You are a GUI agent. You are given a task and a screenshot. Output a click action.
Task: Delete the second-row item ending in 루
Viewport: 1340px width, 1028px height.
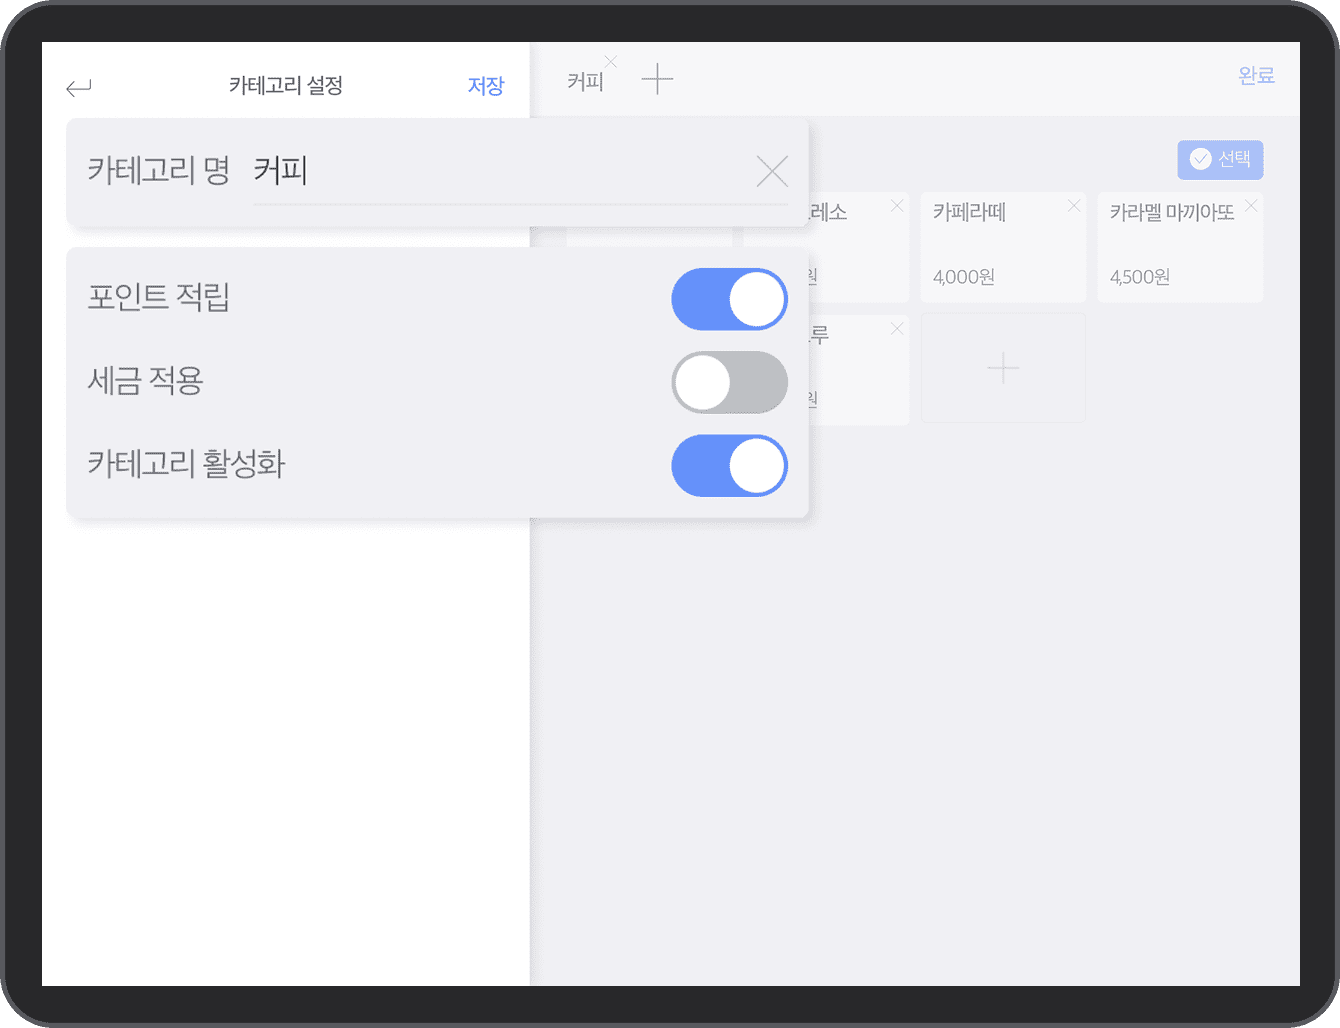click(x=897, y=329)
